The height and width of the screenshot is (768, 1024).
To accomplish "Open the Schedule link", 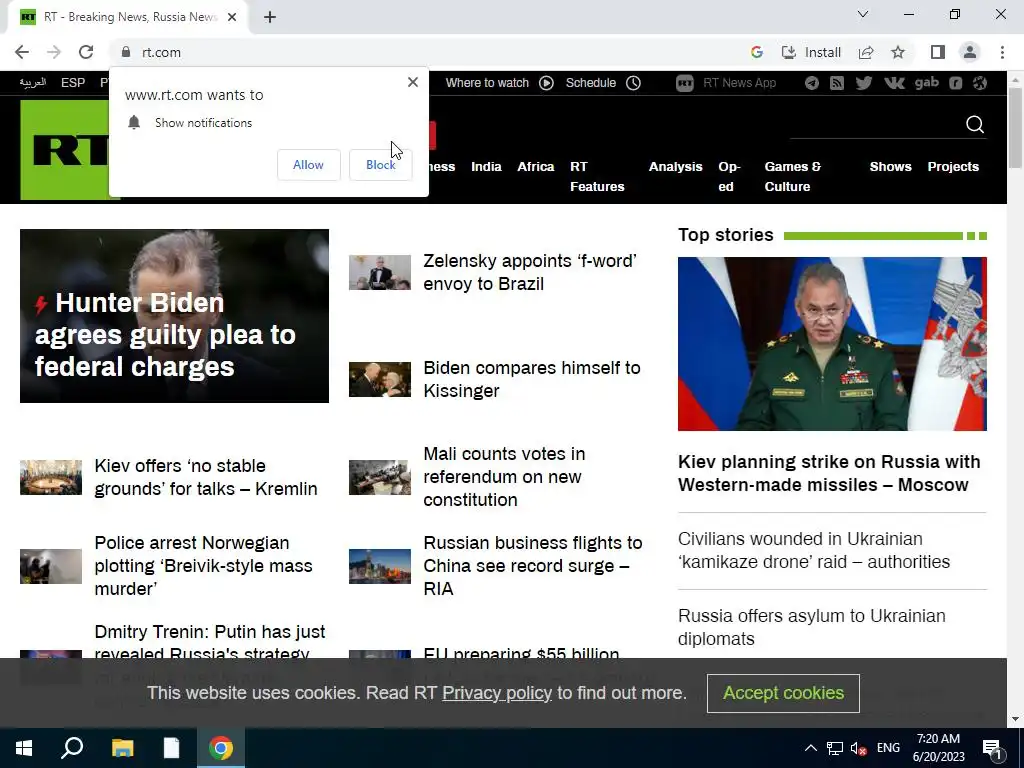I will (x=590, y=83).
